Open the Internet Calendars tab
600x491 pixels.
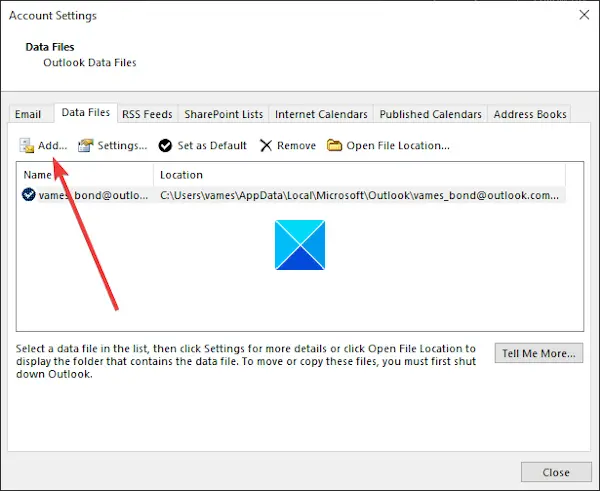(321, 114)
